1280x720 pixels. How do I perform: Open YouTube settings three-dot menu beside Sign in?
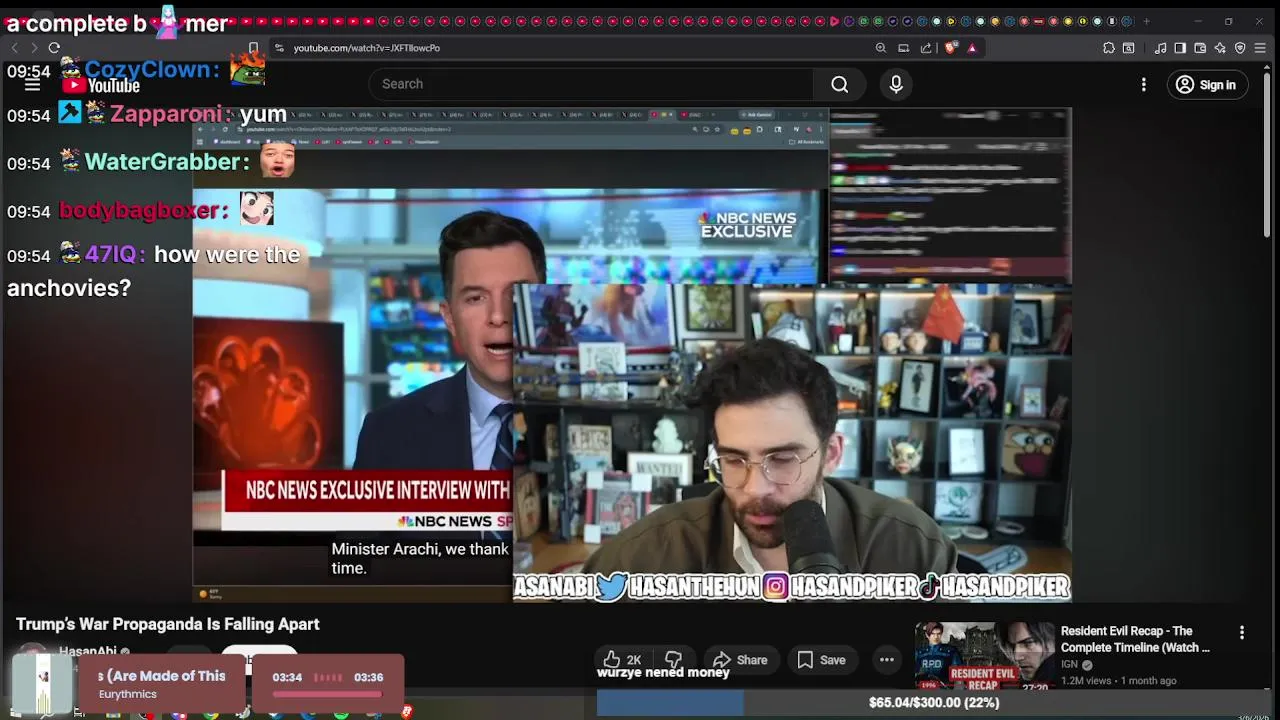click(x=1143, y=85)
